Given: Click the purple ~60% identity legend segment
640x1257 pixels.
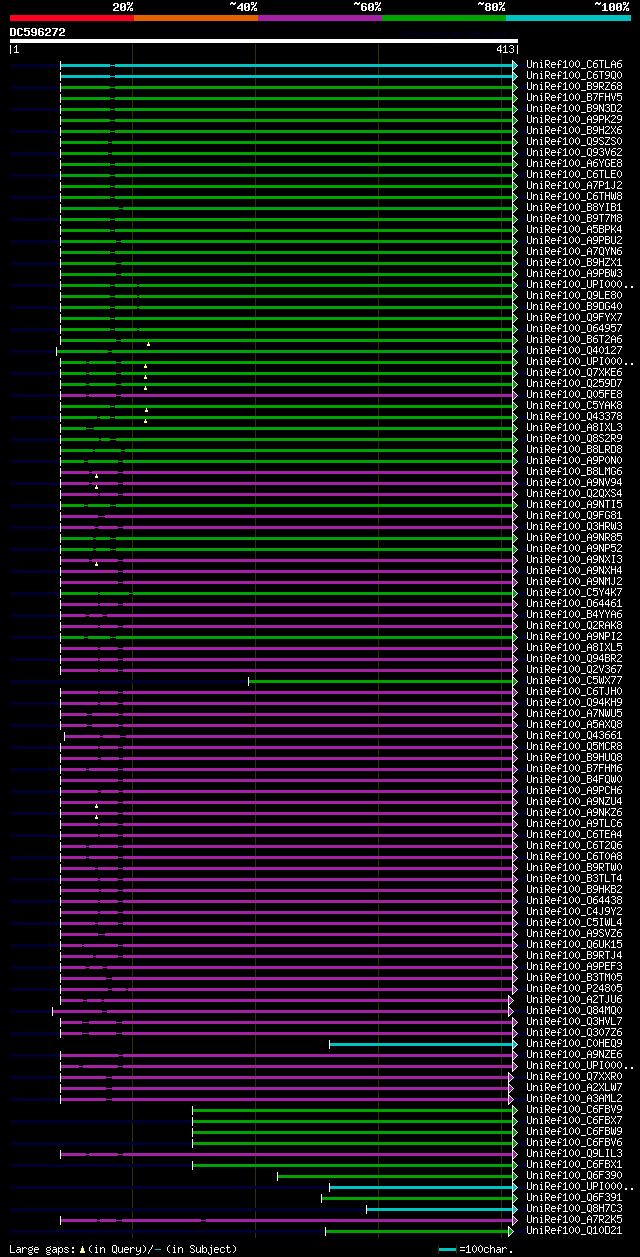Looking at the screenshot, I should tap(319, 17).
